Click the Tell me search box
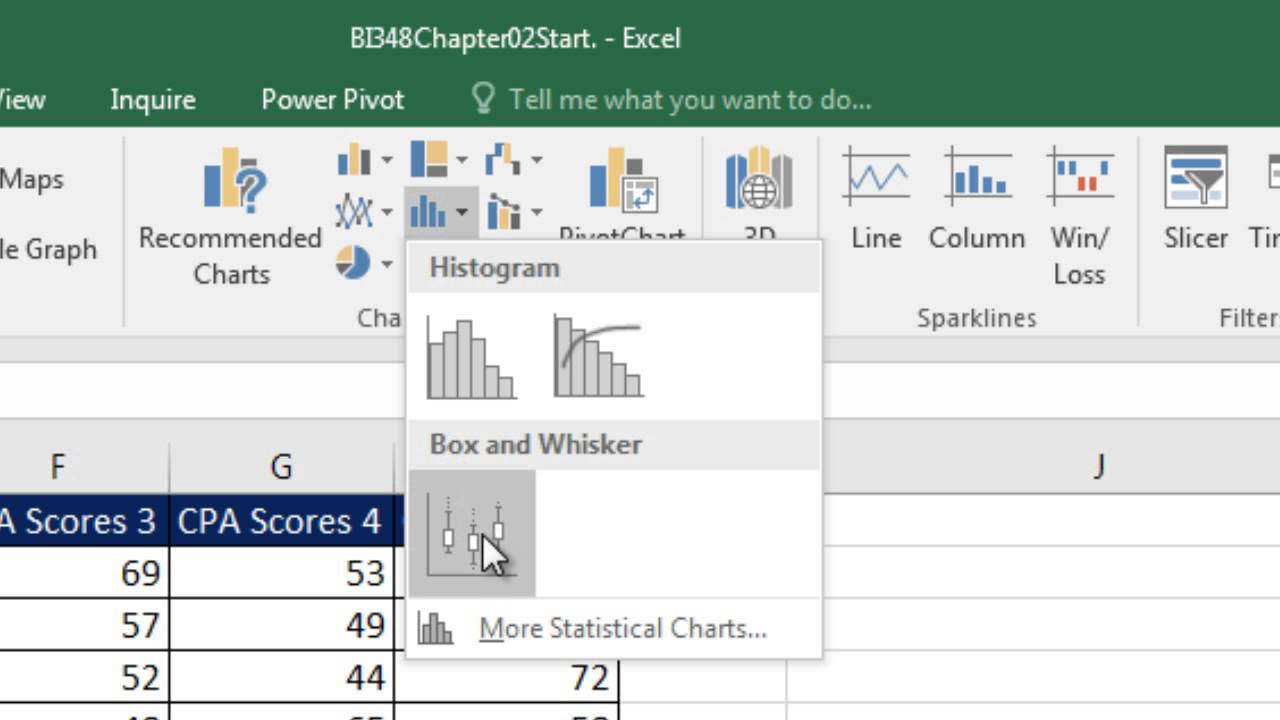 click(690, 100)
